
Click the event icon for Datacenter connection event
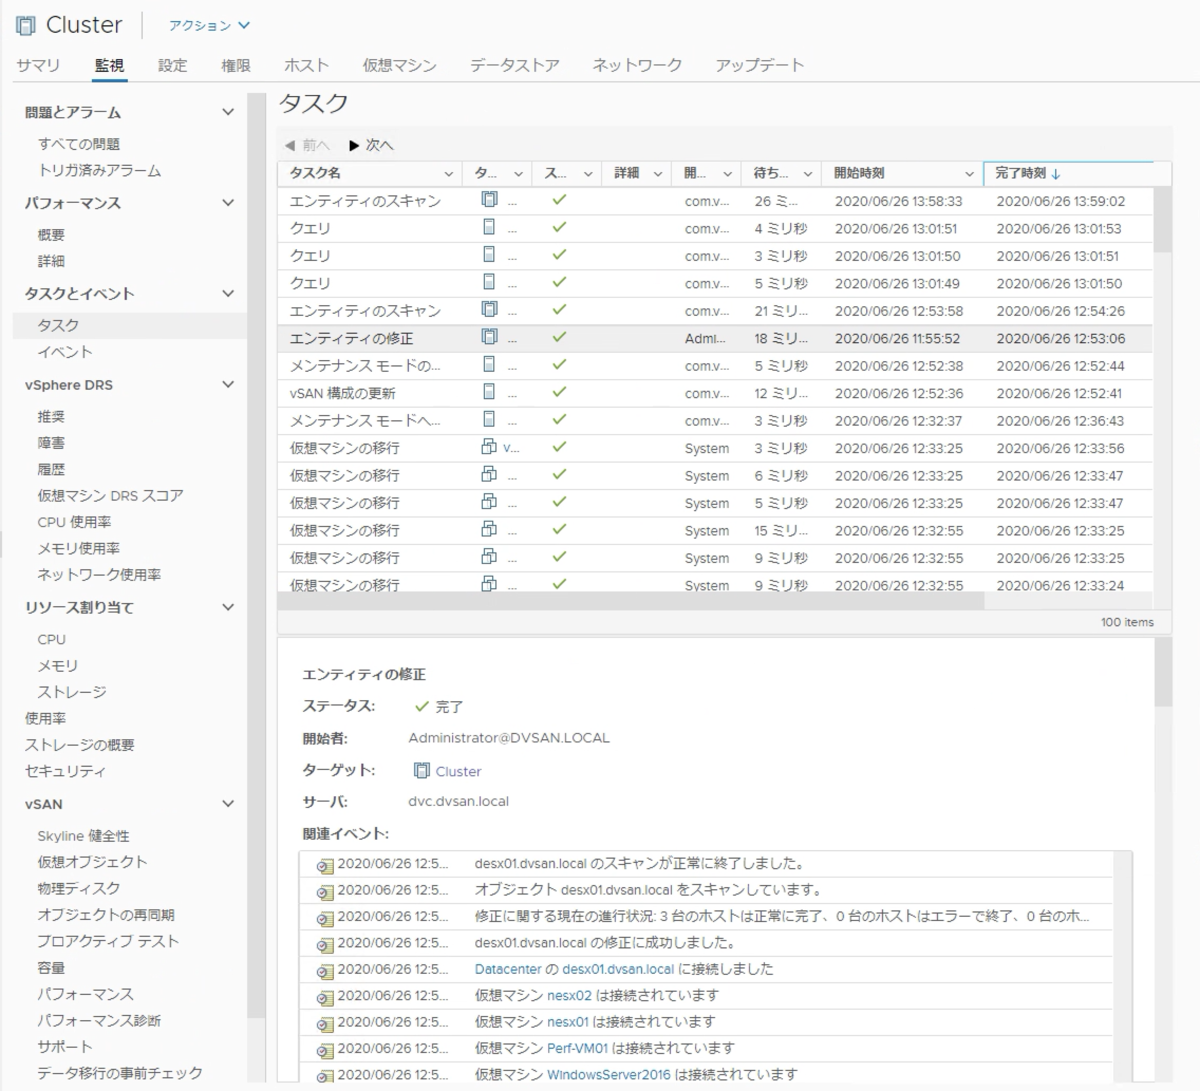(x=325, y=971)
